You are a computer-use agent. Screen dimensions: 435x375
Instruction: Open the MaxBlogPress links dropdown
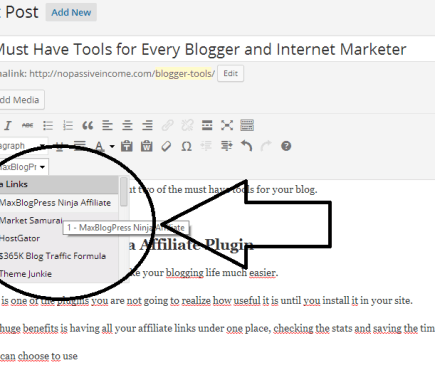point(24,167)
